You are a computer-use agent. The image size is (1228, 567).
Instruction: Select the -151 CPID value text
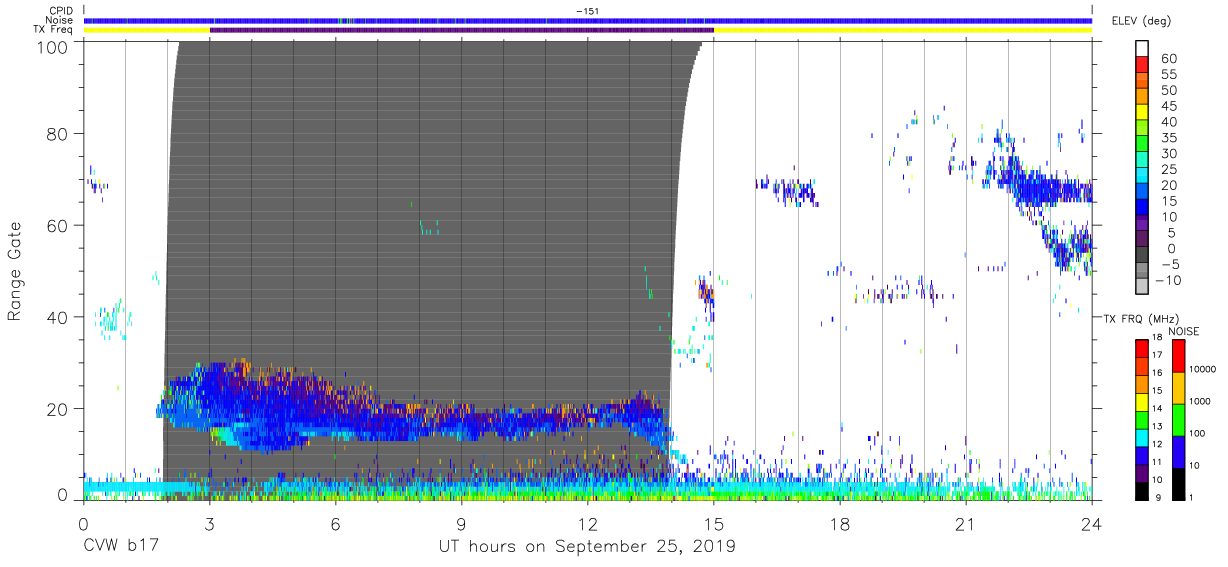(x=587, y=11)
